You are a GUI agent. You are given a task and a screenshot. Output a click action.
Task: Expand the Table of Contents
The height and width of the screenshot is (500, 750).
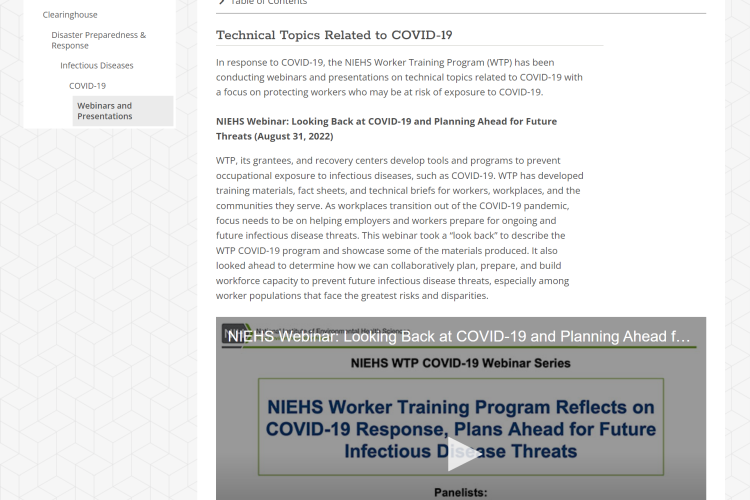[x=263, y=2]
